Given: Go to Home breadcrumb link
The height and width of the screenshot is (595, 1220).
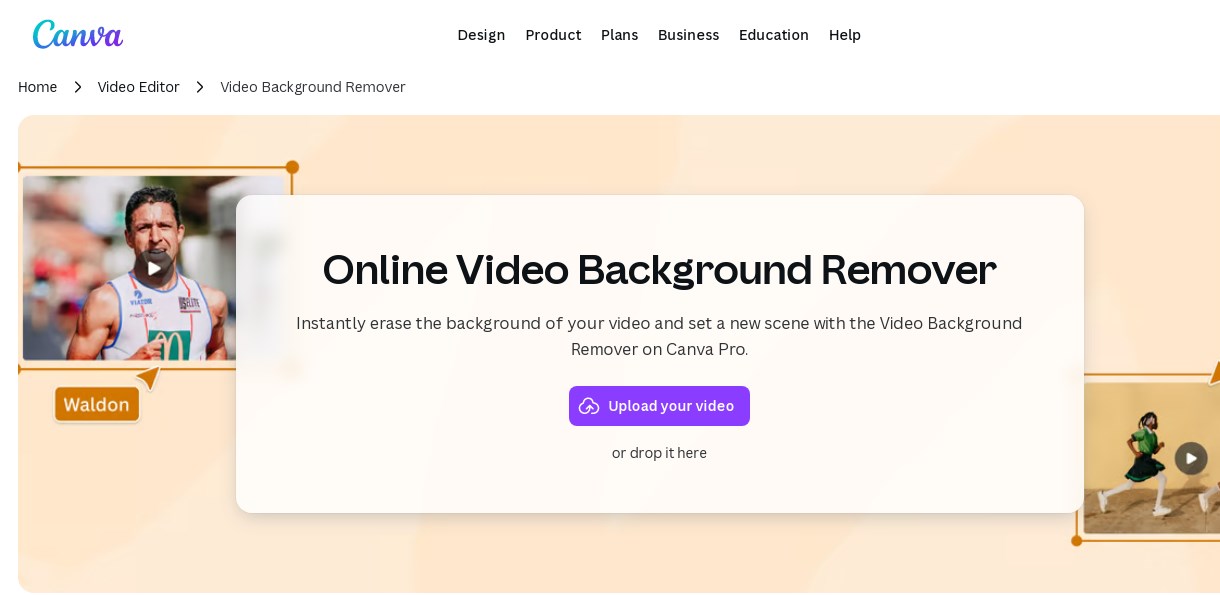Looking at the screenshot, I should 38,87.
